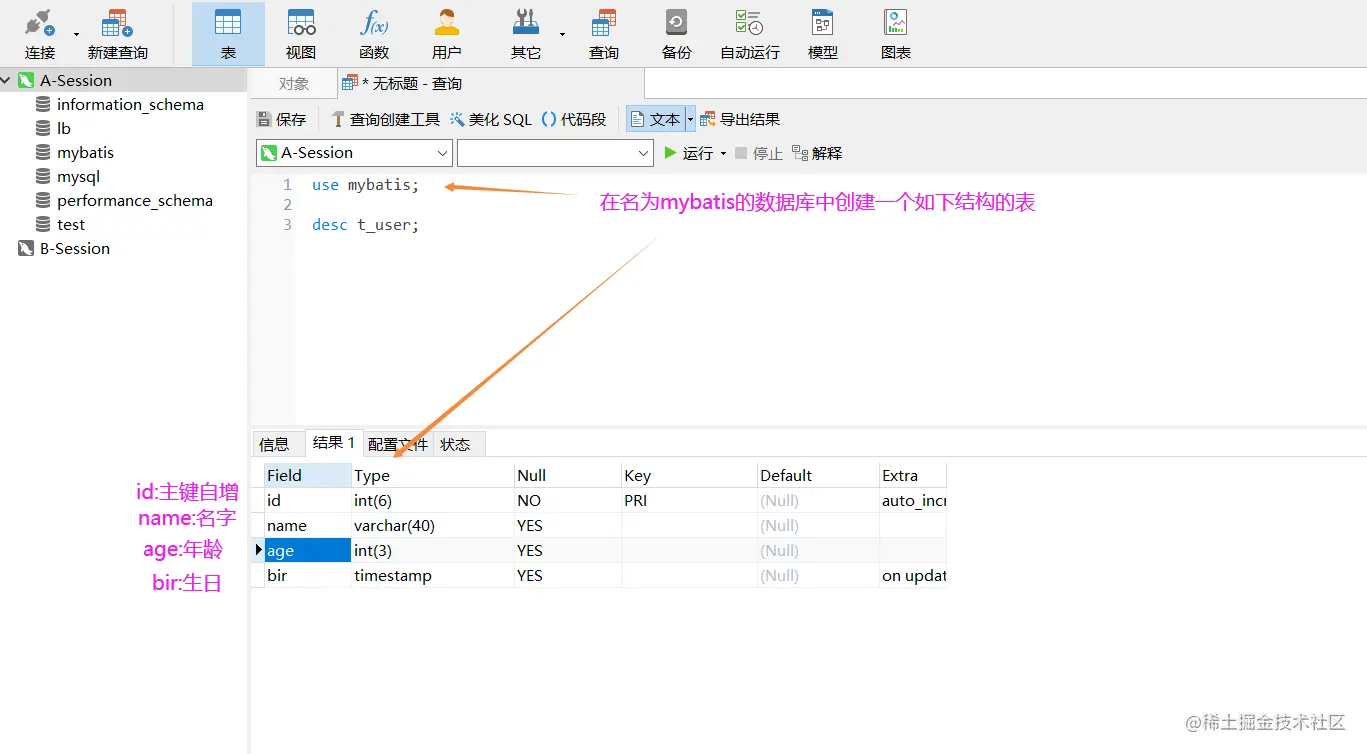Click the Type column header
Image resolution: width=1367 pixels, height=754 pixels.
(432, 475)
